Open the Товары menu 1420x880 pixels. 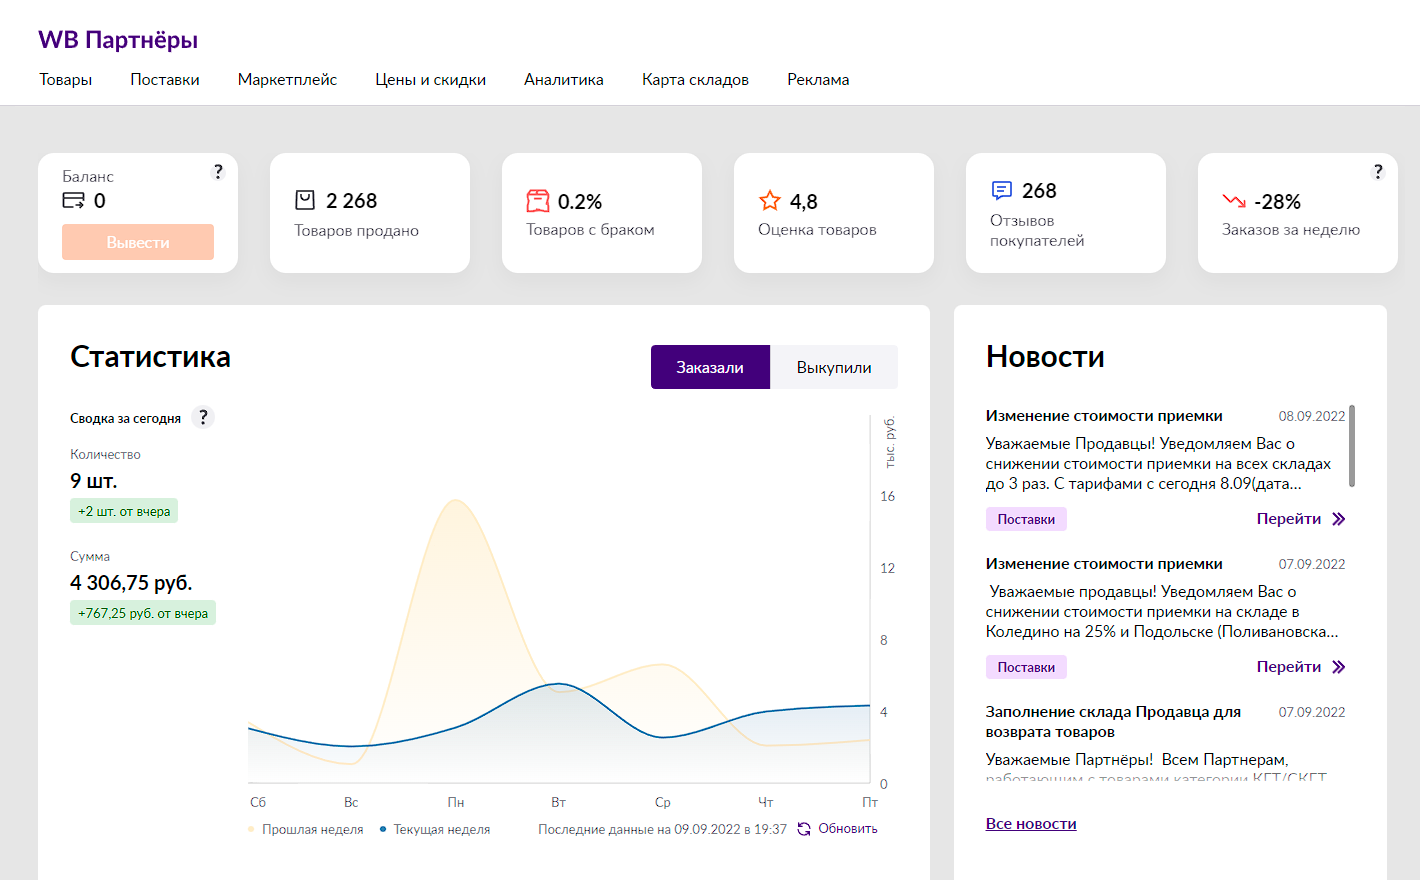[66, 79]
